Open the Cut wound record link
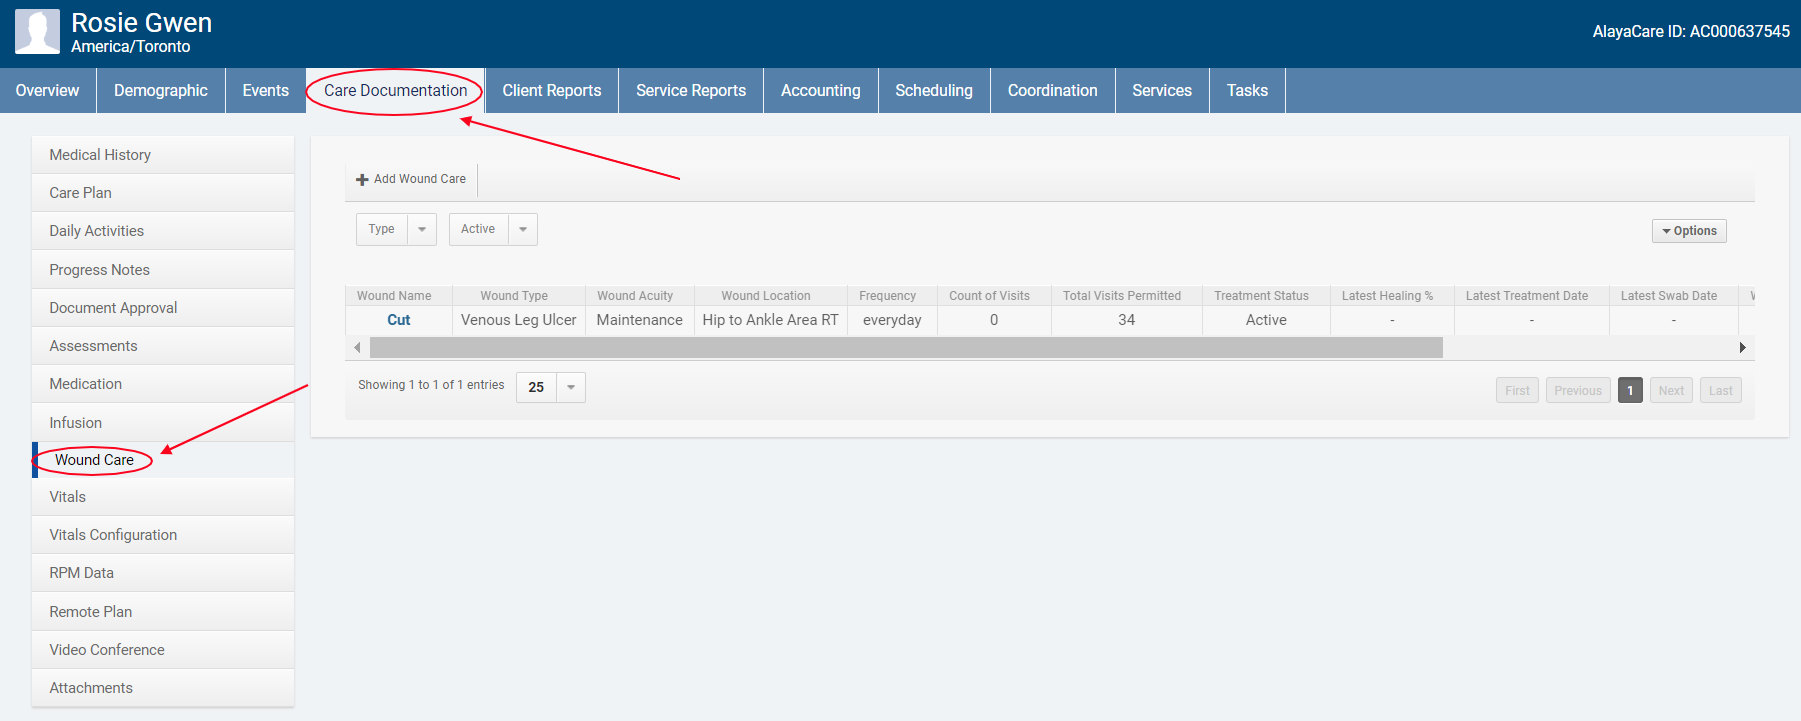 [x=398, y=320]
